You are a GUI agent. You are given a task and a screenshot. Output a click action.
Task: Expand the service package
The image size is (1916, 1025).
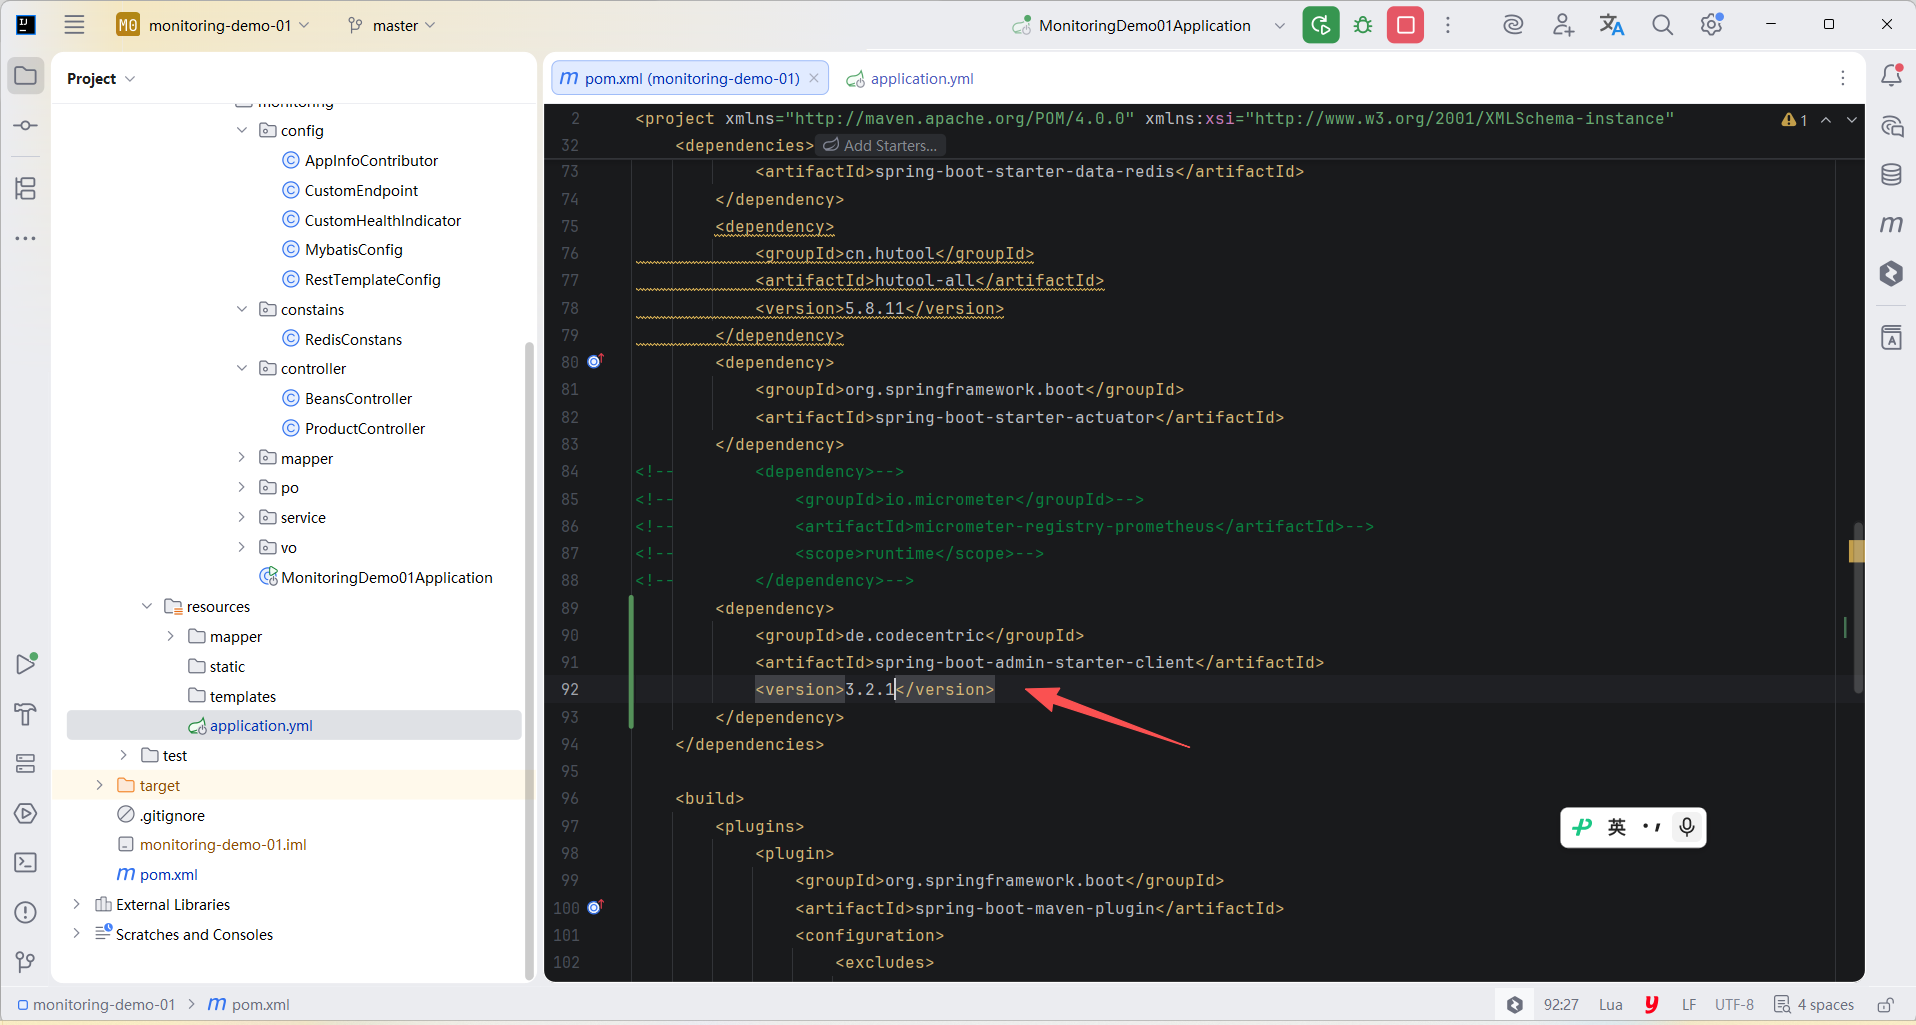[242, 517]
